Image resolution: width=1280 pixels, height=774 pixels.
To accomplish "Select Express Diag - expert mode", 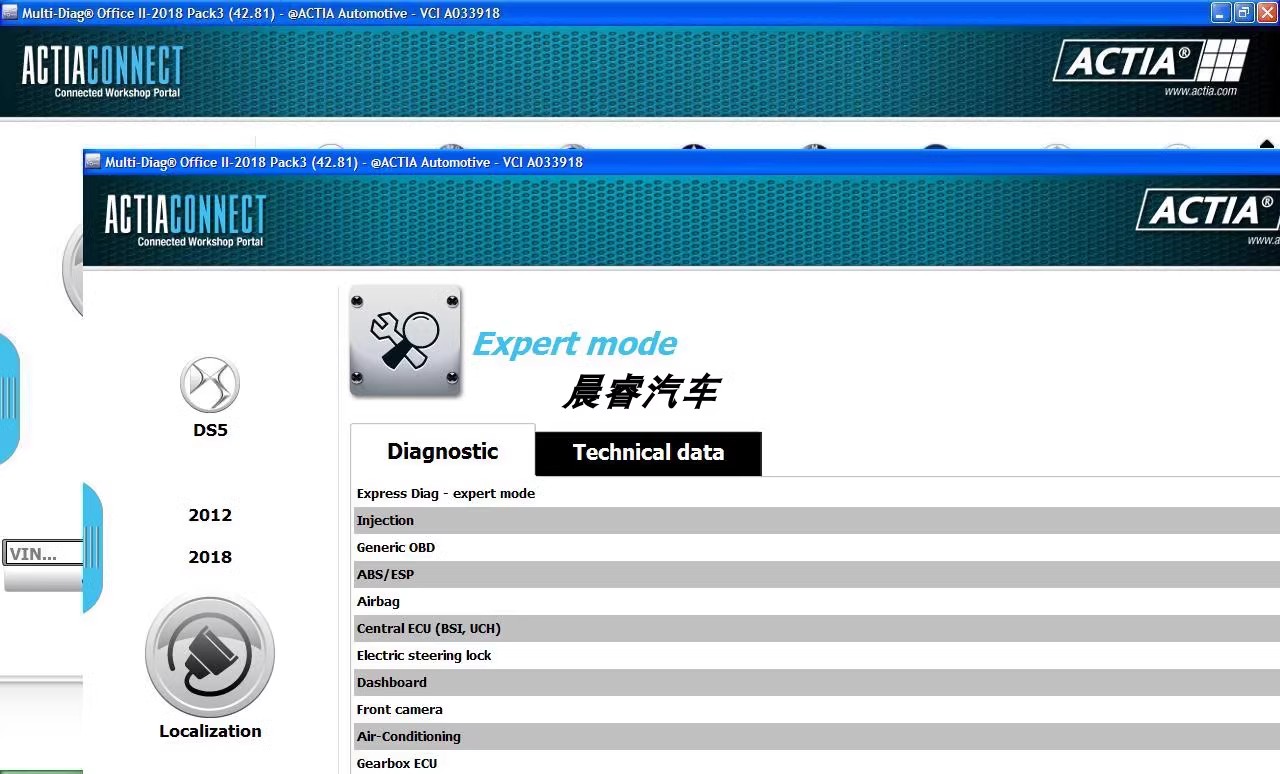I will tap(815, 493).
